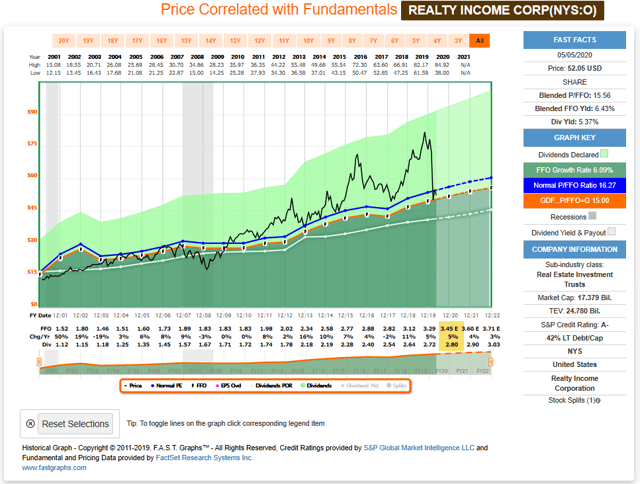Enable the Splits legend item
This screenshot has height=484, width=640.
tap(397, 386)
